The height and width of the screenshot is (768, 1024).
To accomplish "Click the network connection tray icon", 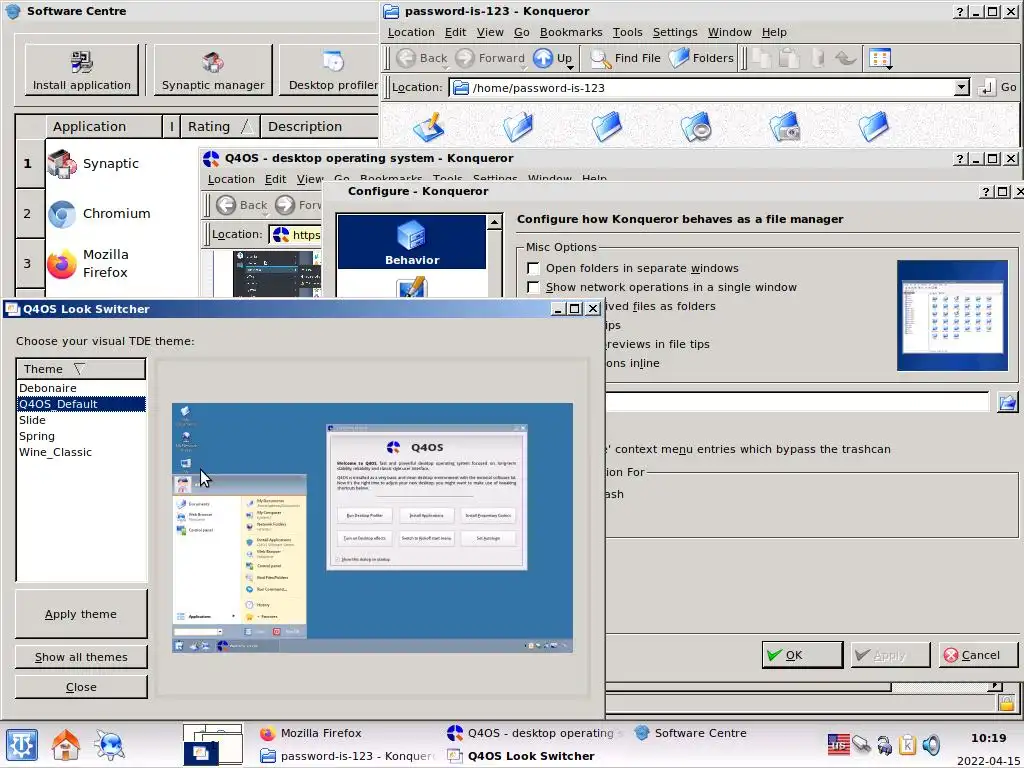I will (861, 744).
